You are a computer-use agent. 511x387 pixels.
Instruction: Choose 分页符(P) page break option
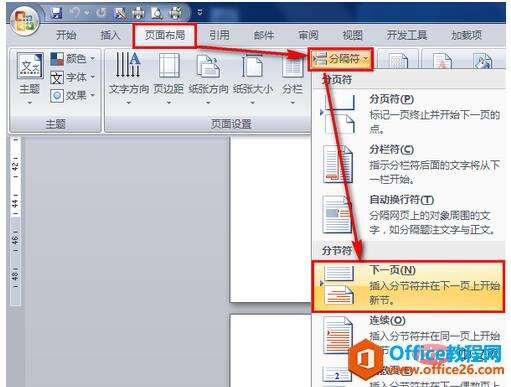click(409, 113)
